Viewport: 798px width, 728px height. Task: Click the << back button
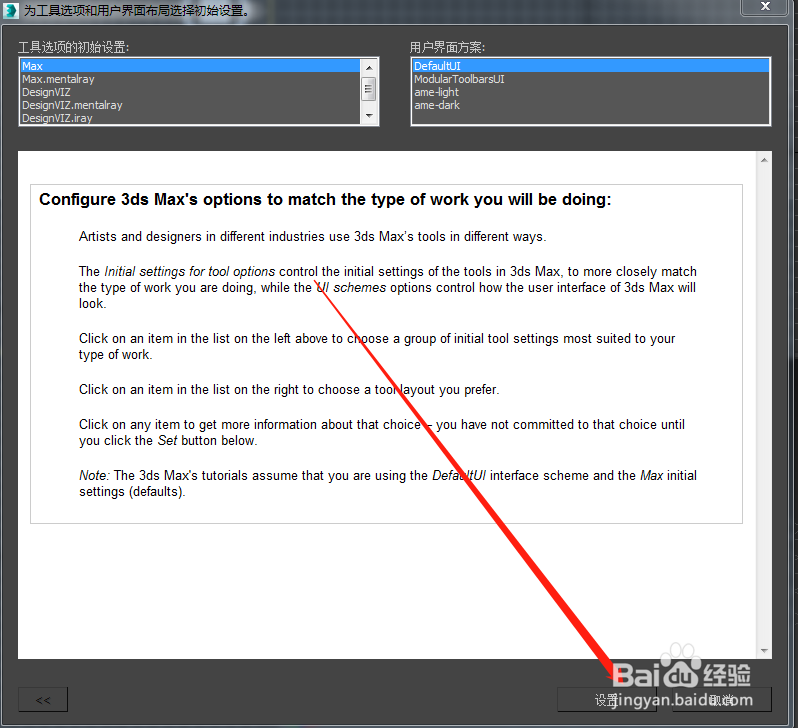coord(43,700)
